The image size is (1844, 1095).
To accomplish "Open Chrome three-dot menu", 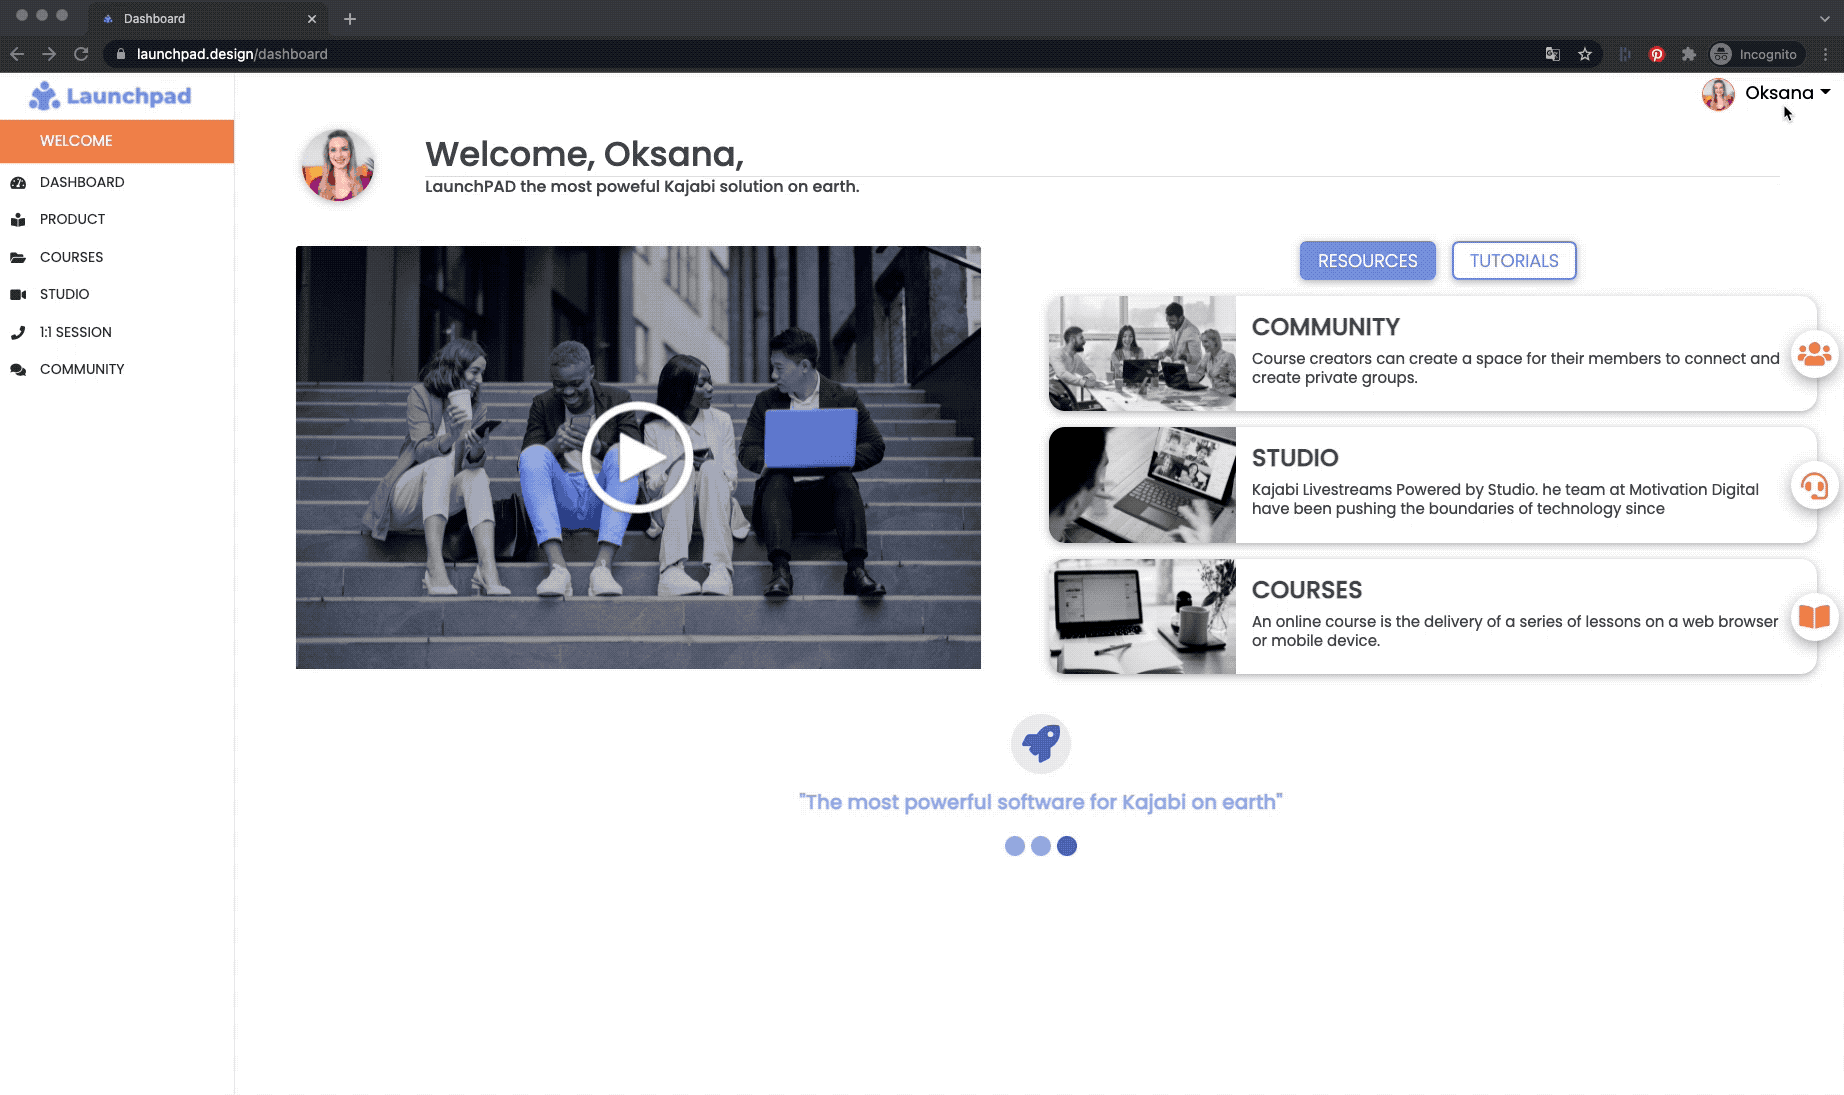I will (x=1826, y=54).
